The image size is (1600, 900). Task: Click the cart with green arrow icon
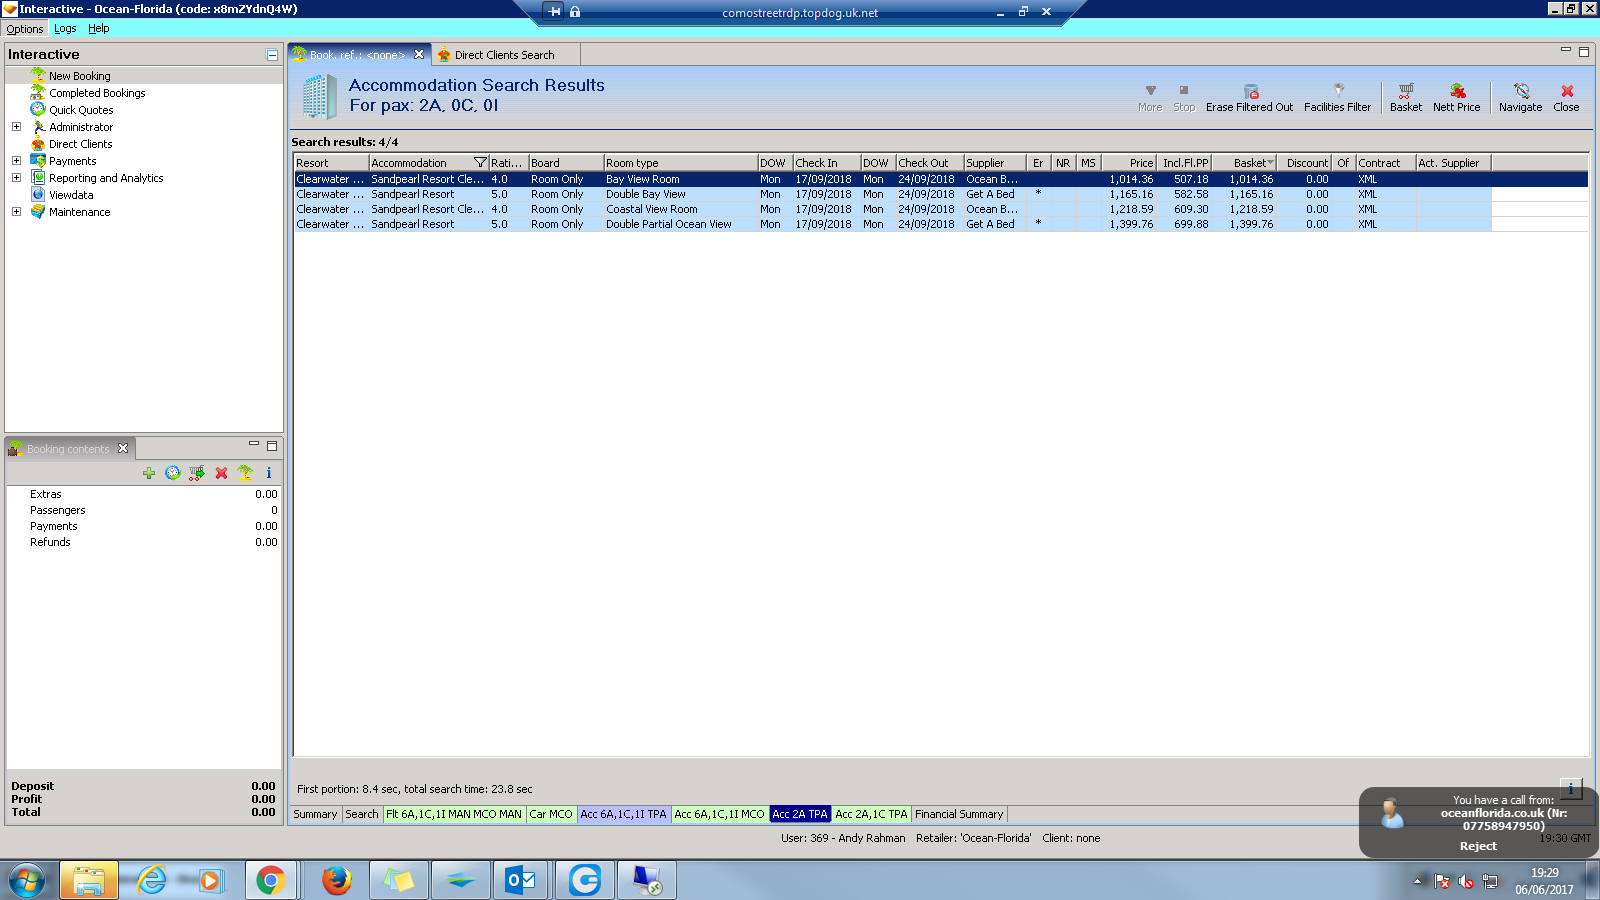[x=197, y=473]
